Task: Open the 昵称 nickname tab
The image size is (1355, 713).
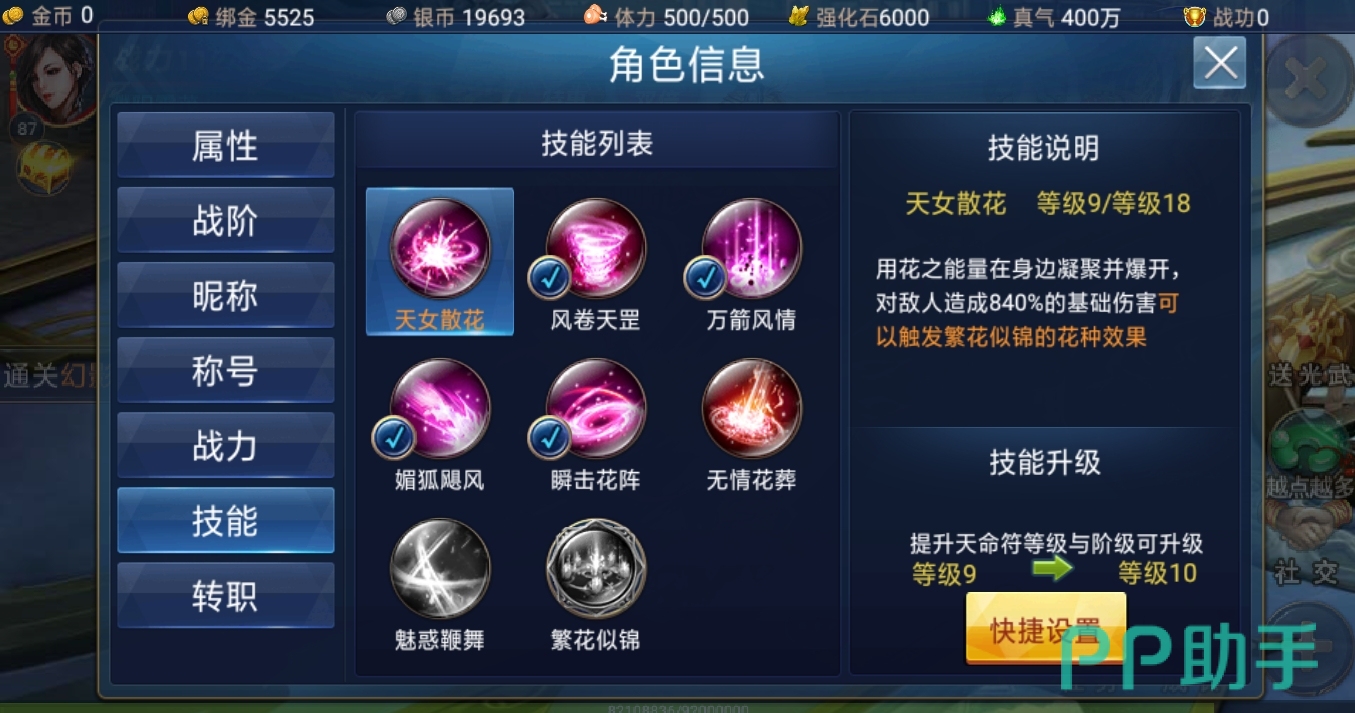Action: [x=226, y=295]
